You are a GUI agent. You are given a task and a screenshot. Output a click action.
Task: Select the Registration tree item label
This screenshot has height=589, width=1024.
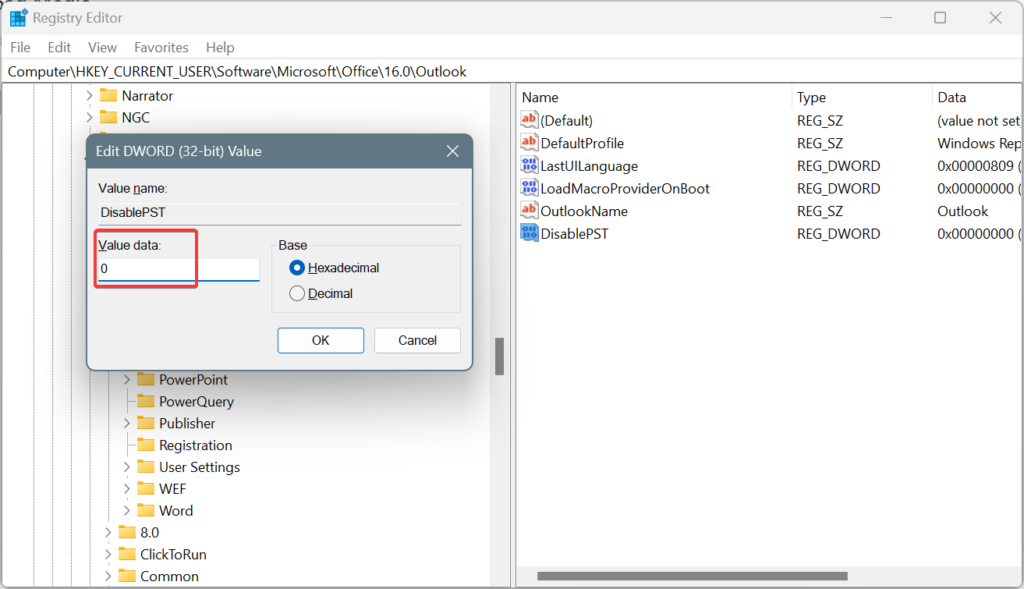[196, 445]
